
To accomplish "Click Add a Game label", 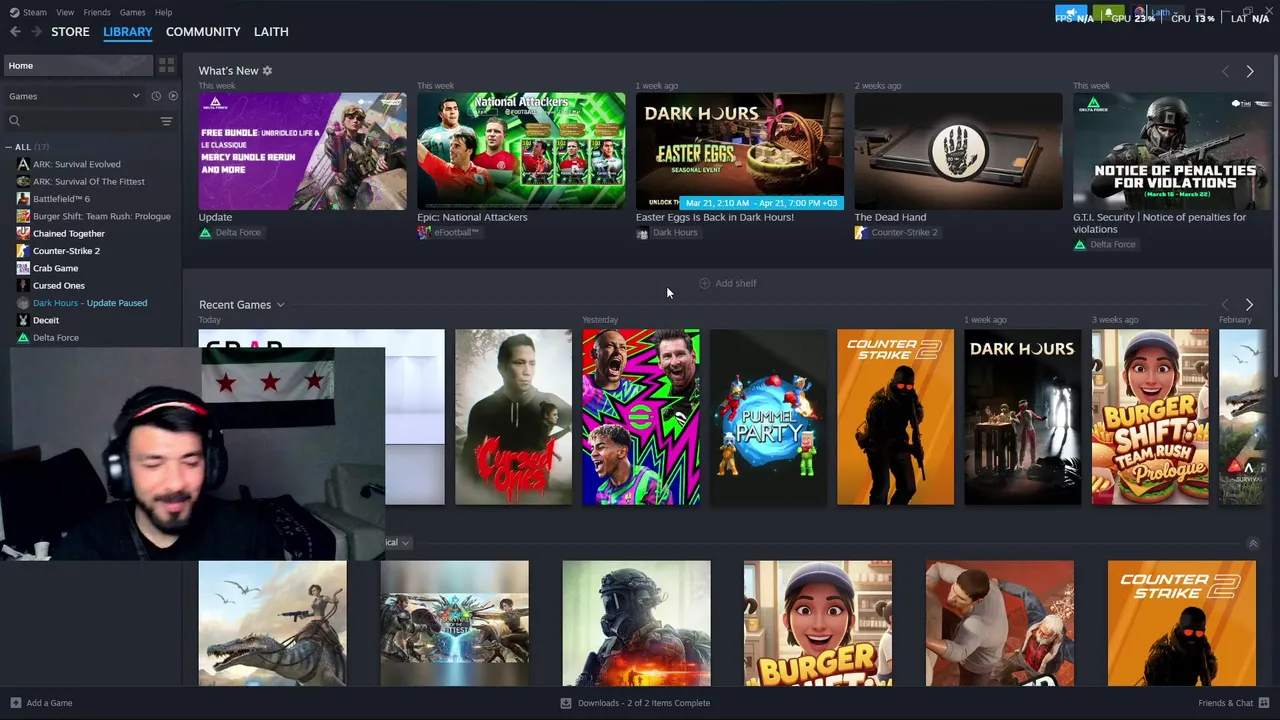I will point(49,703).
